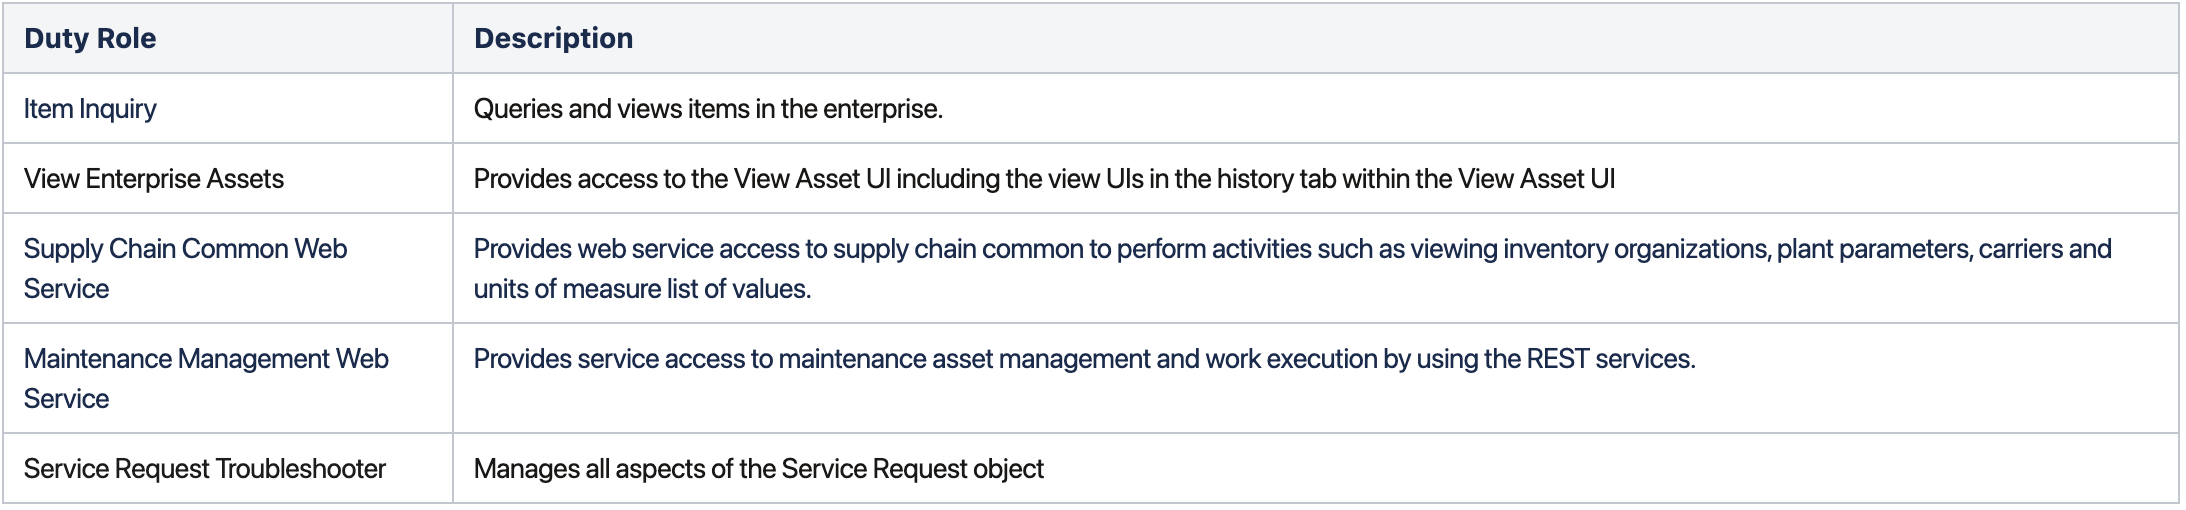The image size is (2186, 510).
Task: Click description about inventory organizations and carriers
Action: click(1293, 268)
